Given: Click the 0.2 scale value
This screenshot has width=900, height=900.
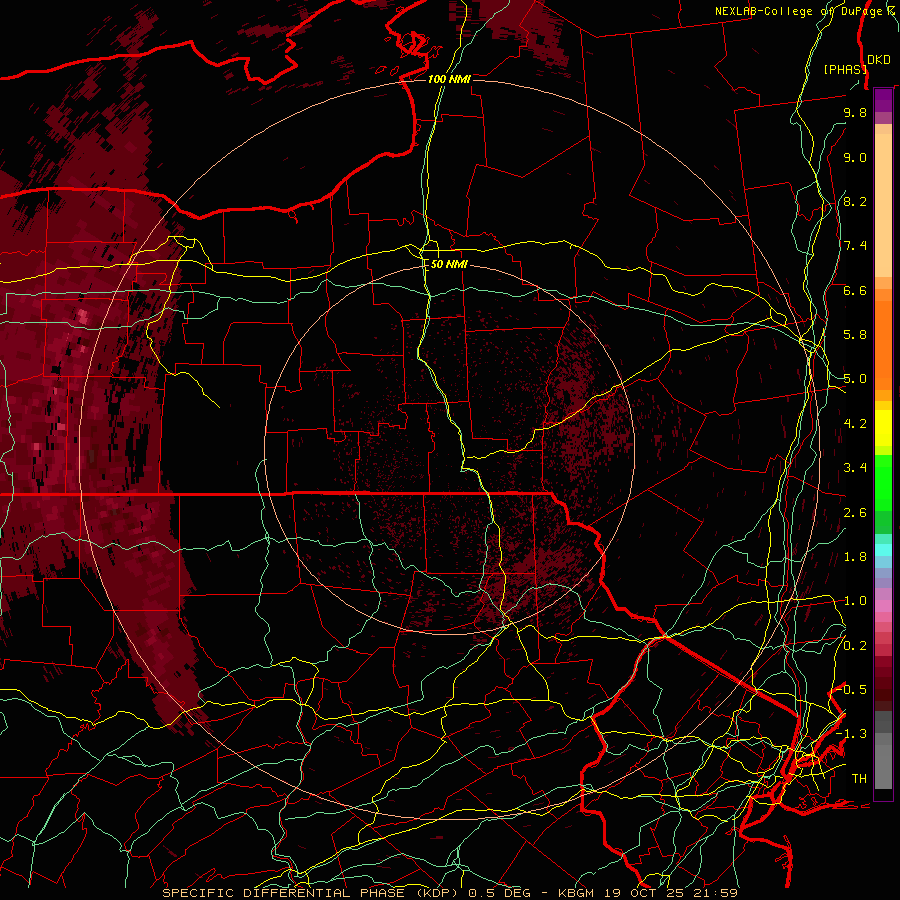Looking at the screenshot, I should pos(855,646).
